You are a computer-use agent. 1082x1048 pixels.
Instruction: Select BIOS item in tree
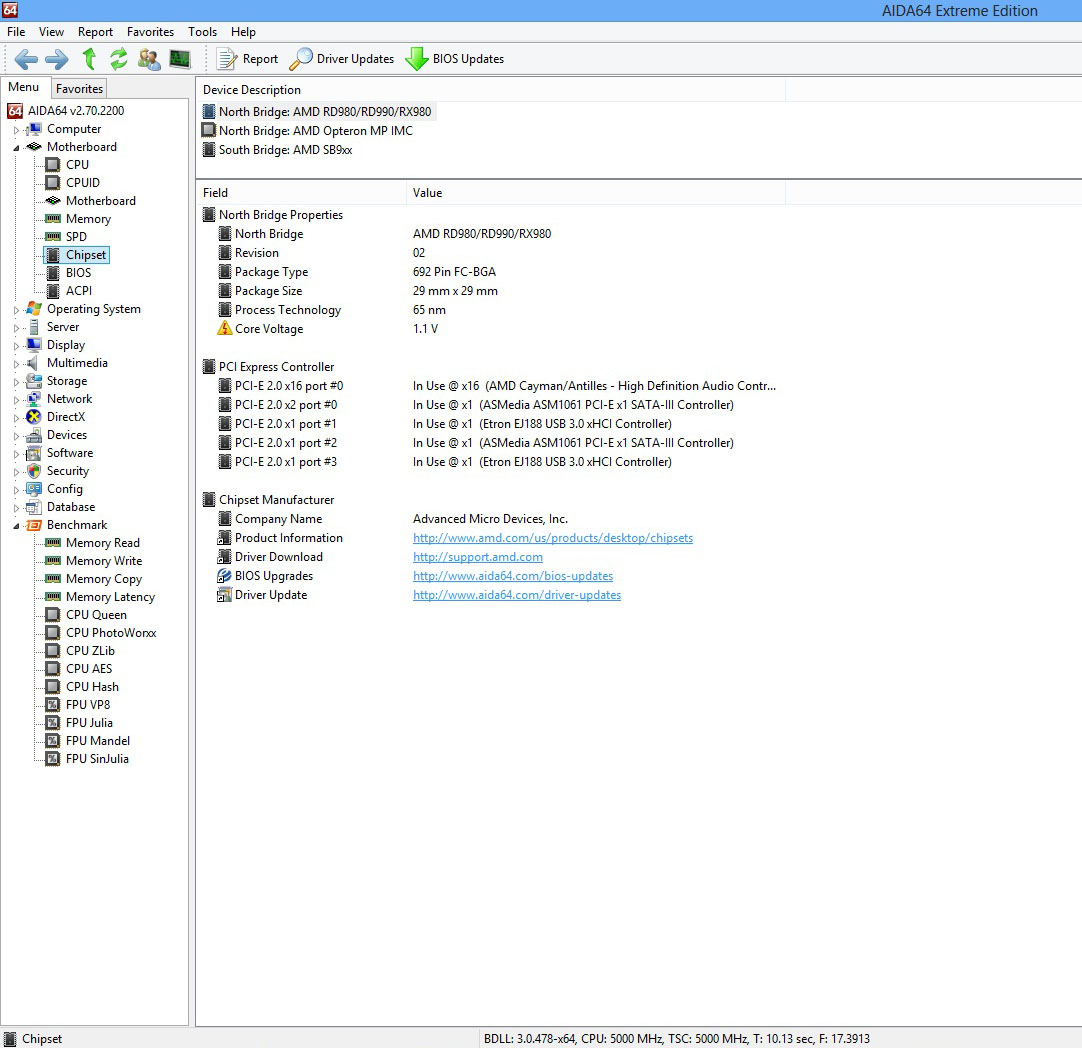78,273
